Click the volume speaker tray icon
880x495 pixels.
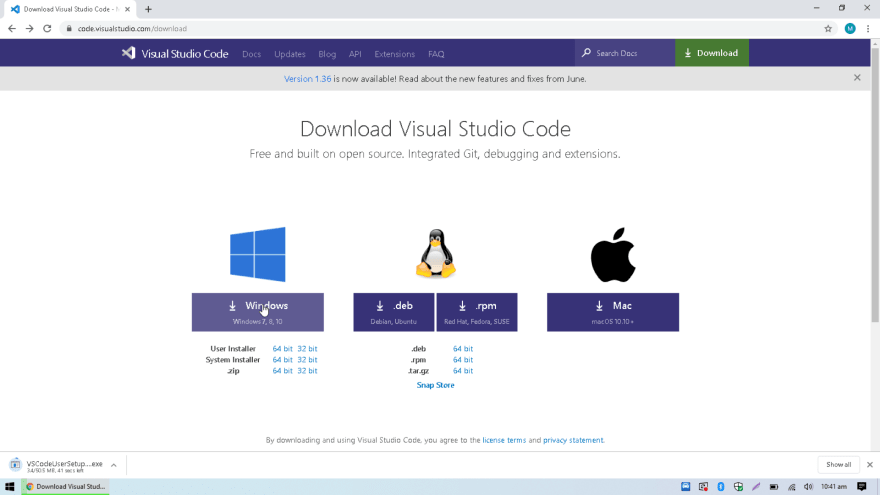tap(808, 487)
